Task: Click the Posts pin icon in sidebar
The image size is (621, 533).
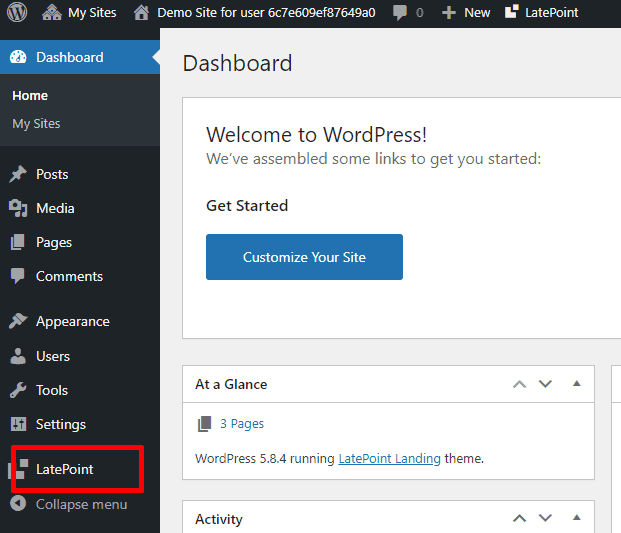Action: coord(18,174)
